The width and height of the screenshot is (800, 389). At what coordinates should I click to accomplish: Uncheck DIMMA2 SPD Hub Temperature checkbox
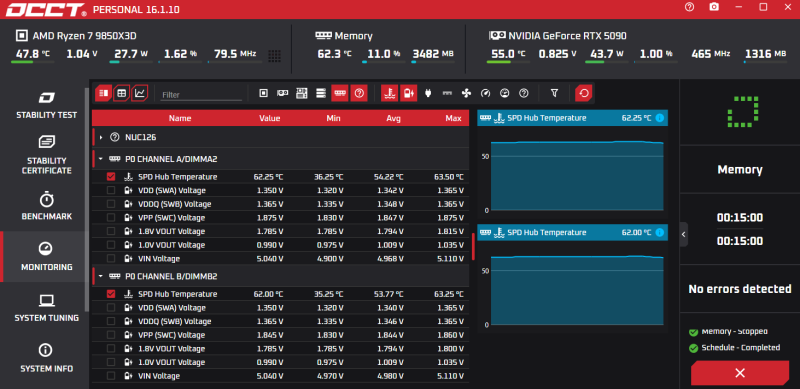[111, 177]
